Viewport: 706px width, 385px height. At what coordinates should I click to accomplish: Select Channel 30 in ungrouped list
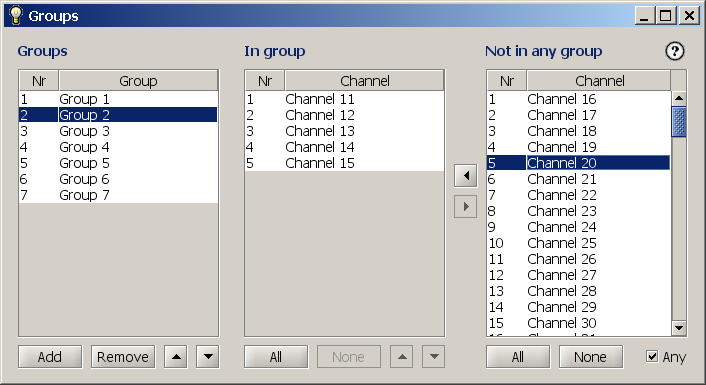pyautogui.click(x=579, y=323)
